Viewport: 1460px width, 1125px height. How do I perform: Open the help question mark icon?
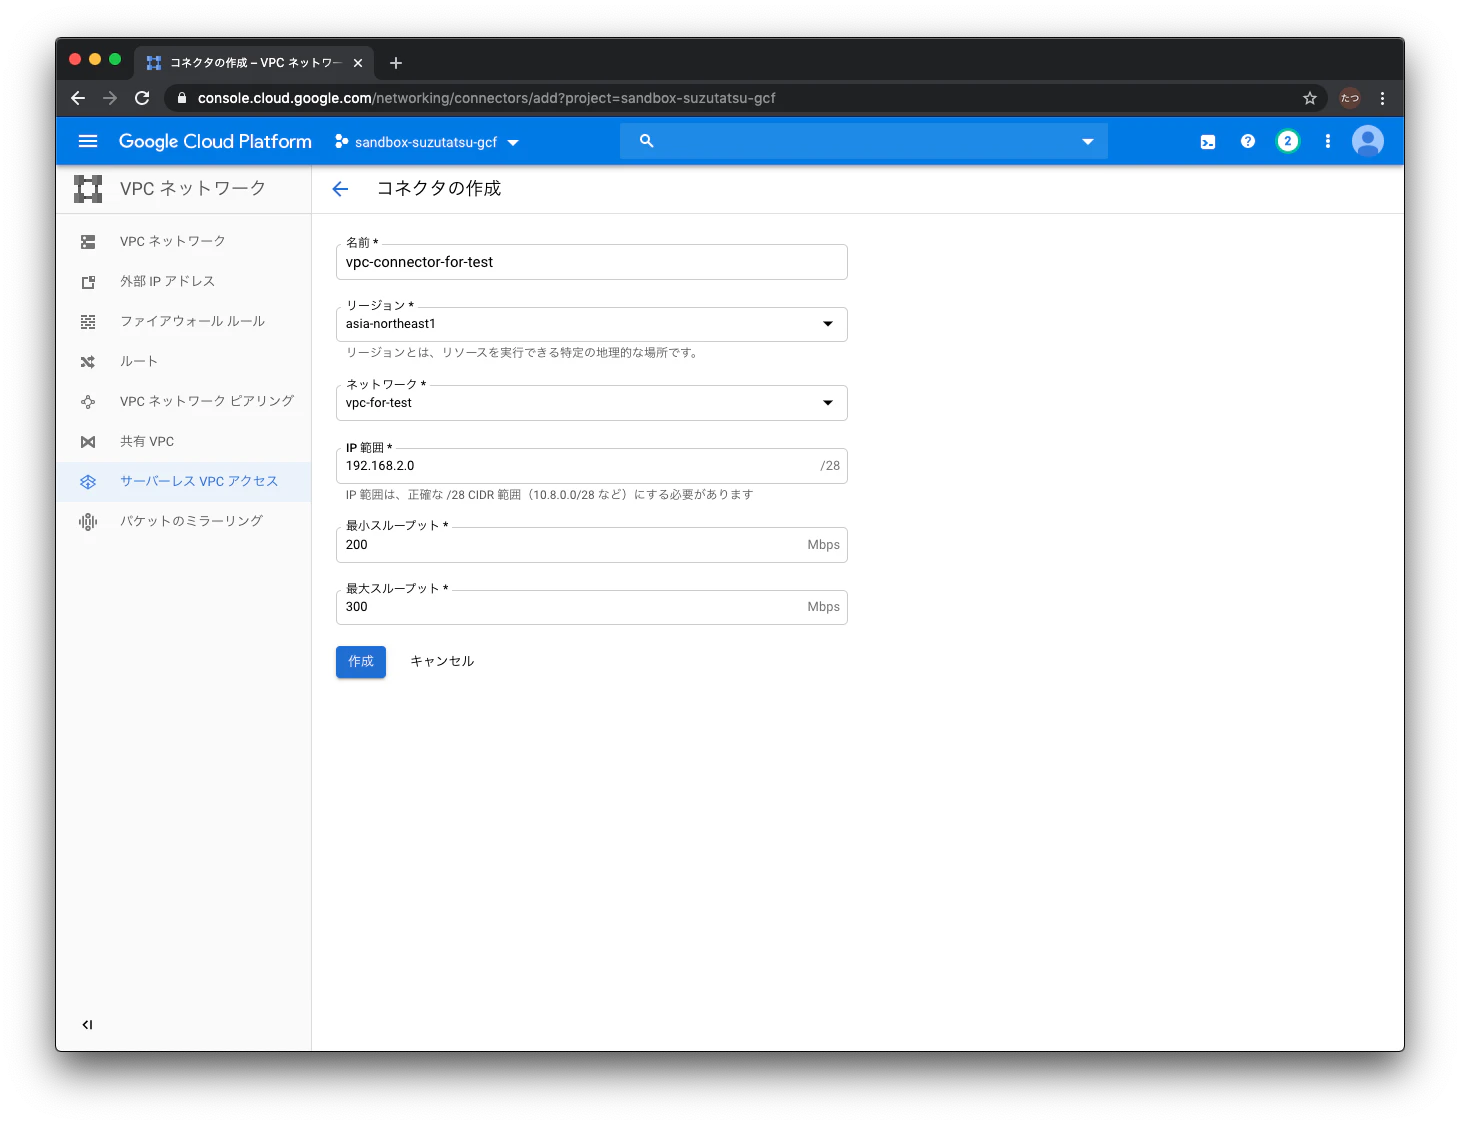tap(1248, 141)
